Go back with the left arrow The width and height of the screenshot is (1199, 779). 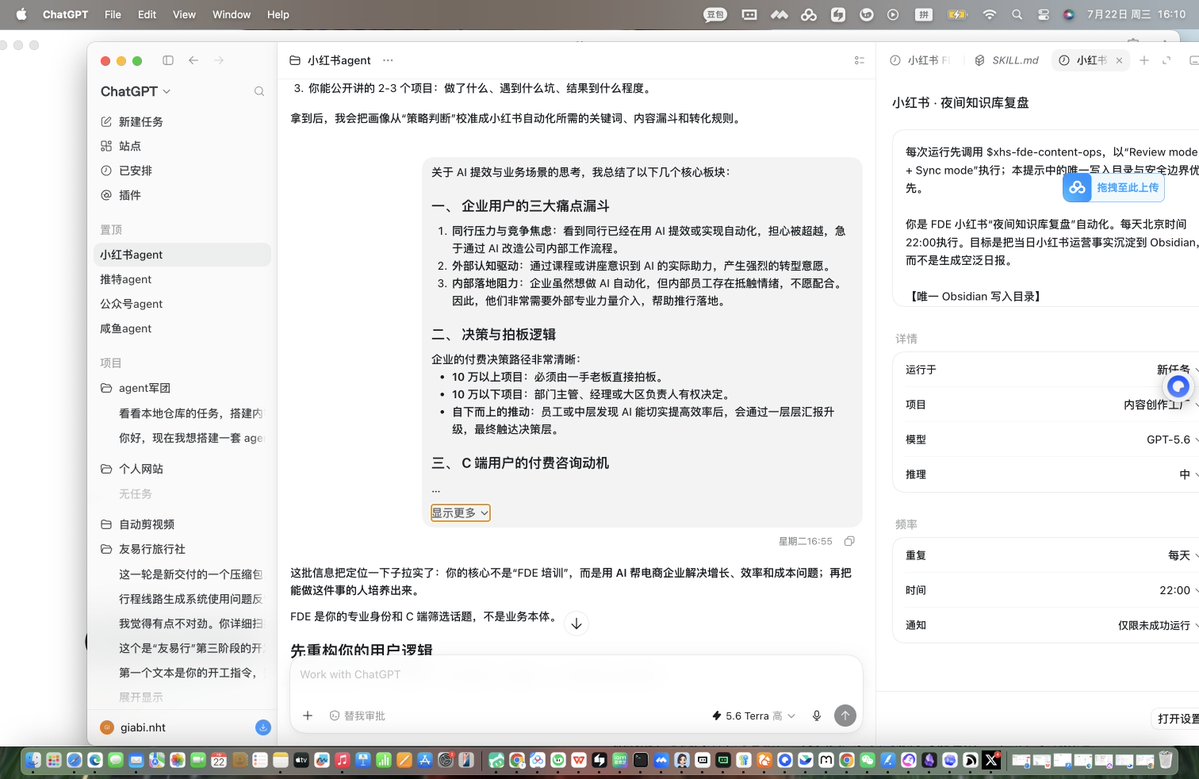coord(193,60)
